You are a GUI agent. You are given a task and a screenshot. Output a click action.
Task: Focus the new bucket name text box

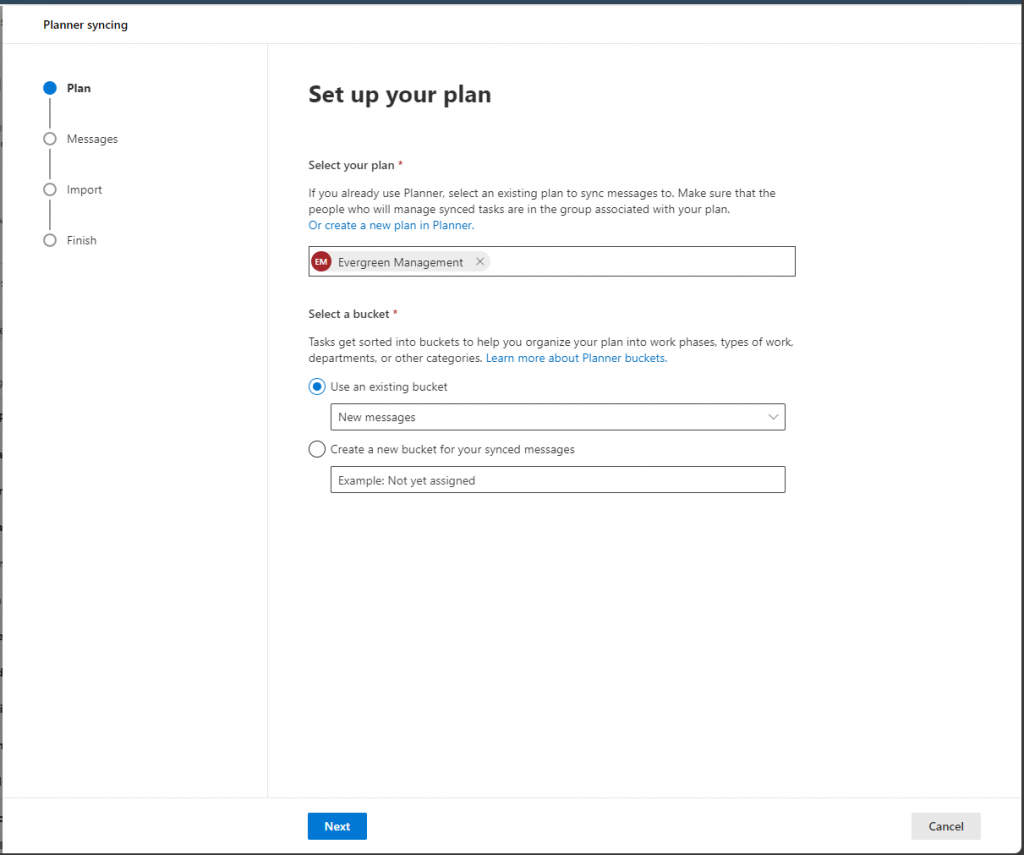[x=557, y=480]
